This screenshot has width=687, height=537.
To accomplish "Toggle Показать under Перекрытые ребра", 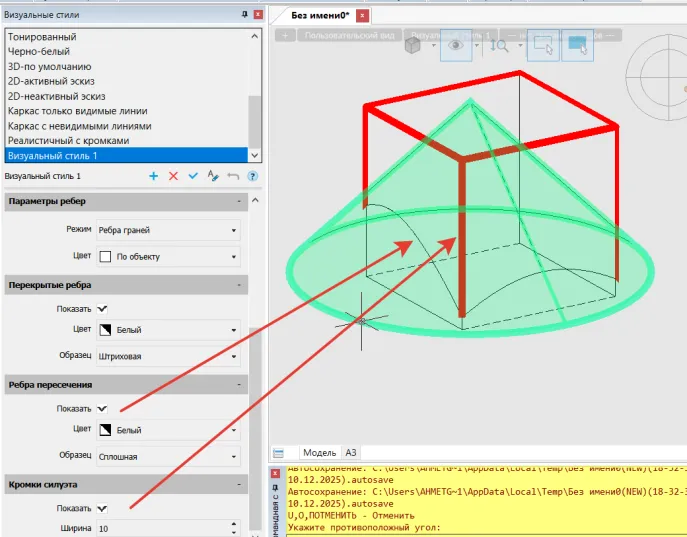I will 102,309.
